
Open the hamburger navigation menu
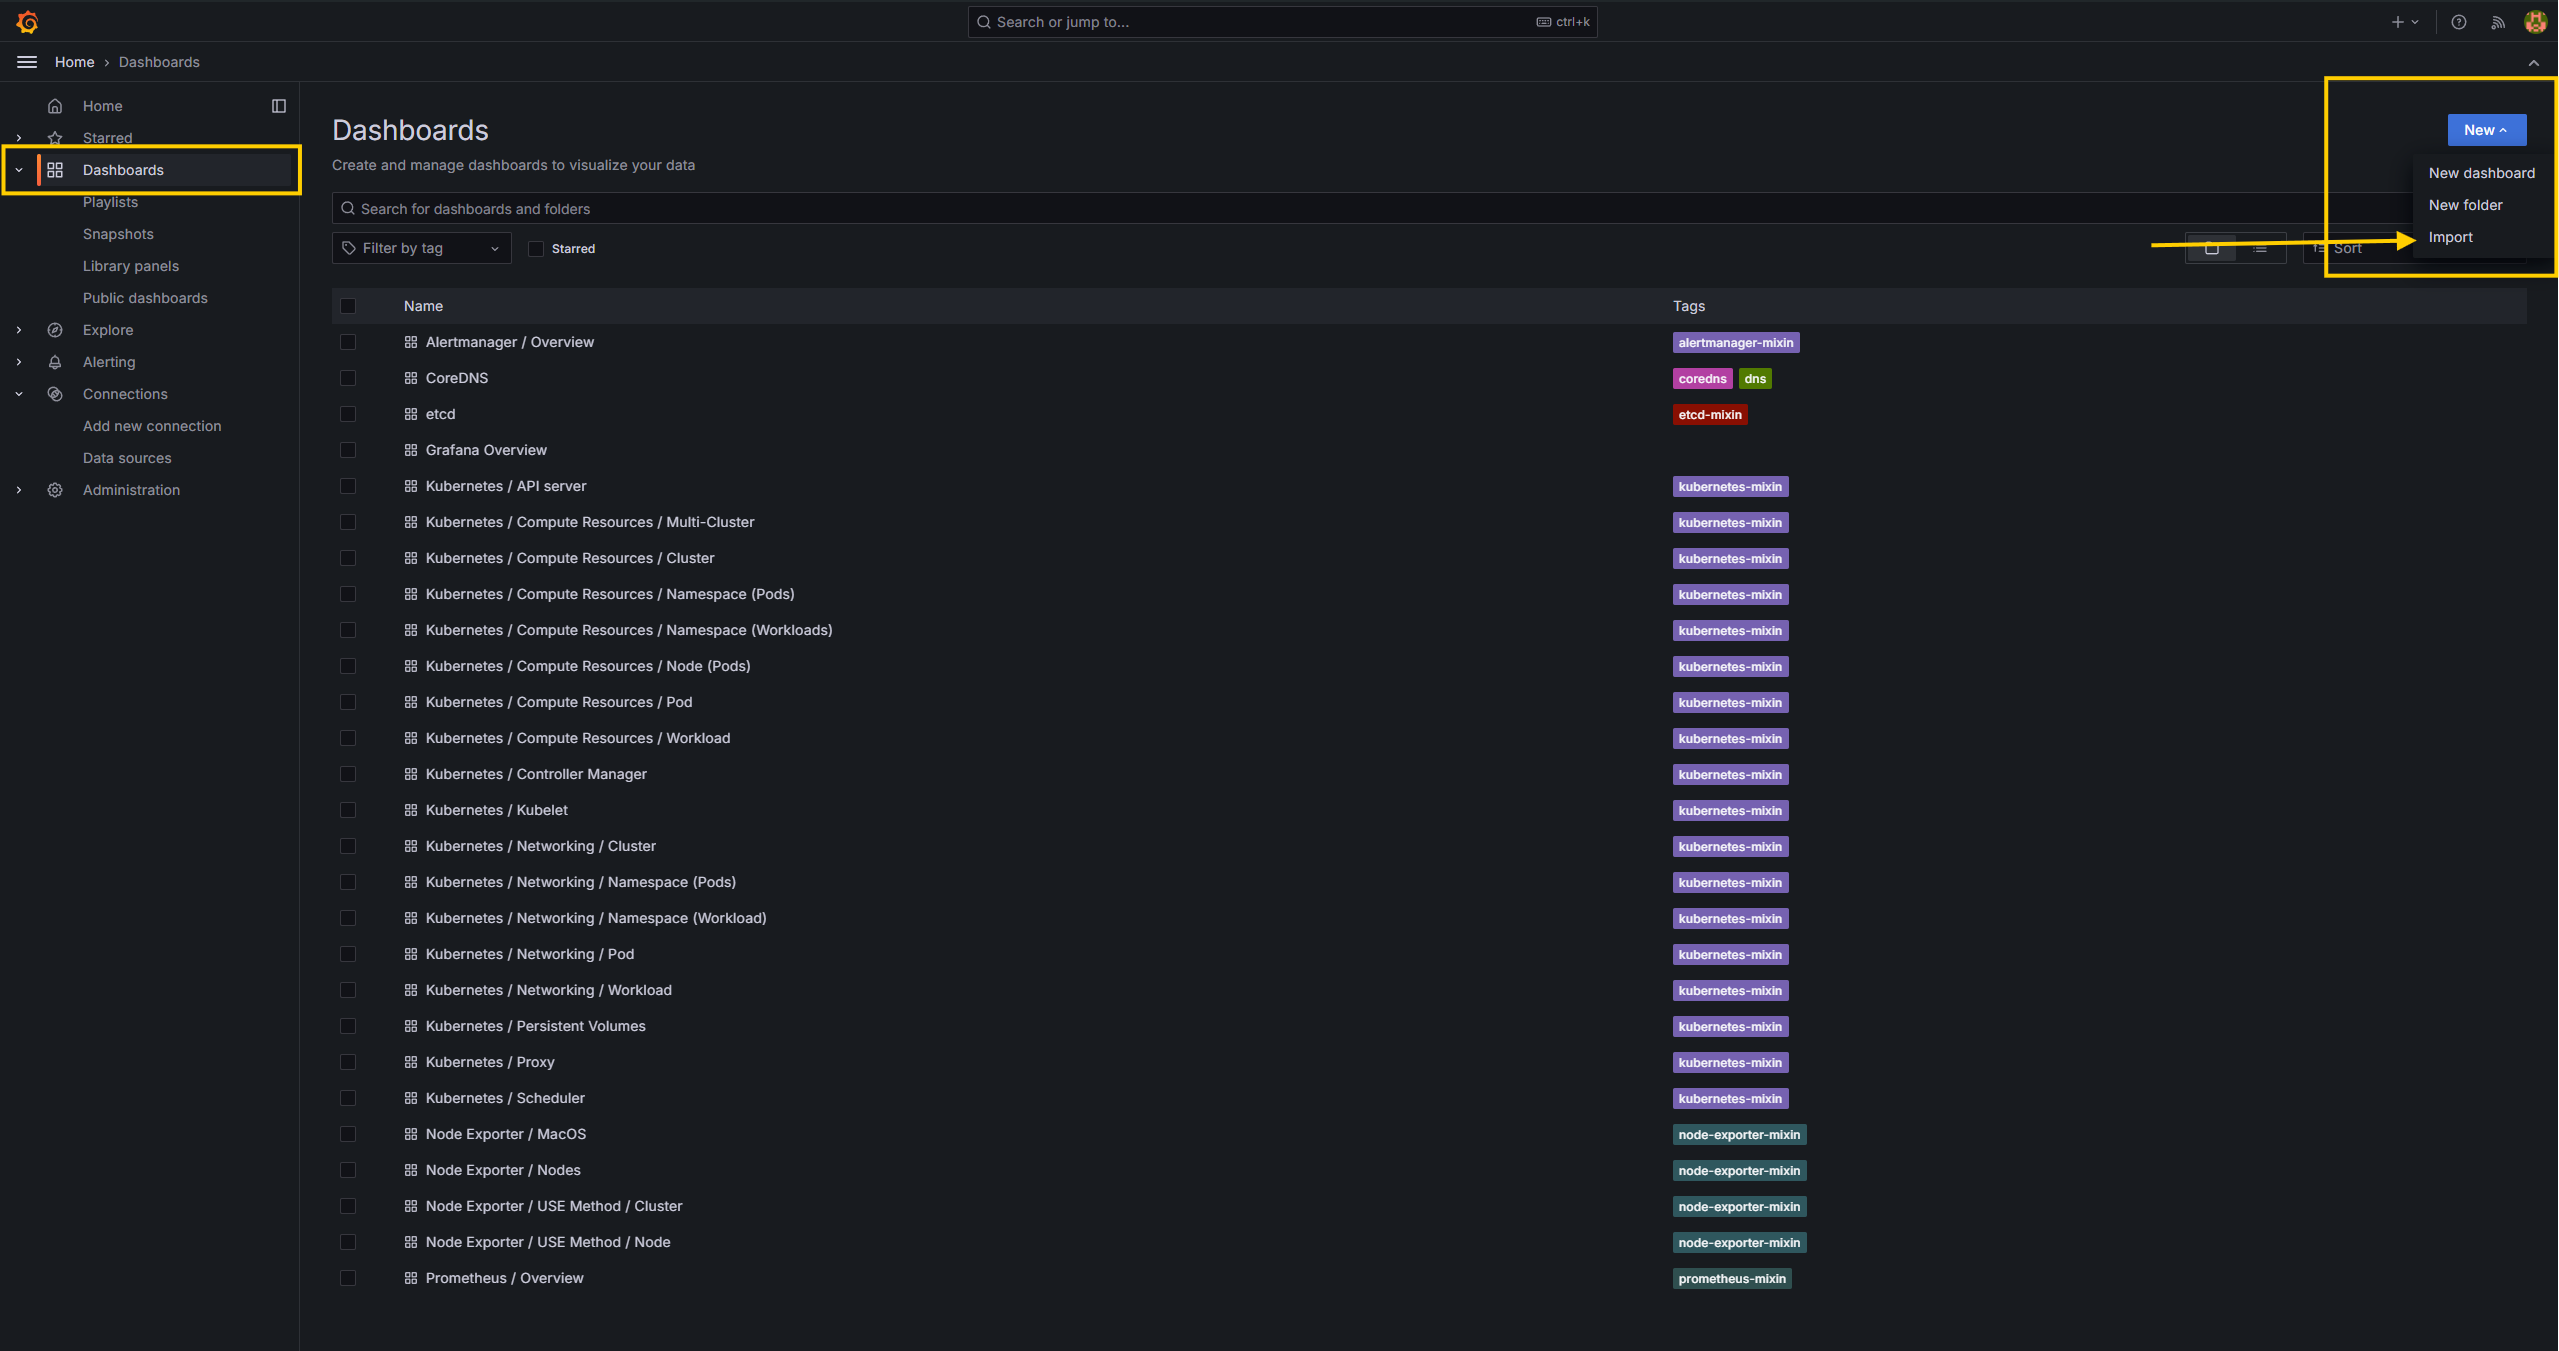tap(27, 62)
